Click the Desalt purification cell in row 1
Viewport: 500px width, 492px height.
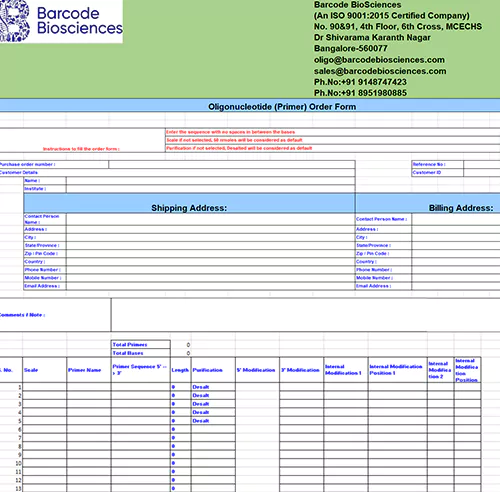213,387
